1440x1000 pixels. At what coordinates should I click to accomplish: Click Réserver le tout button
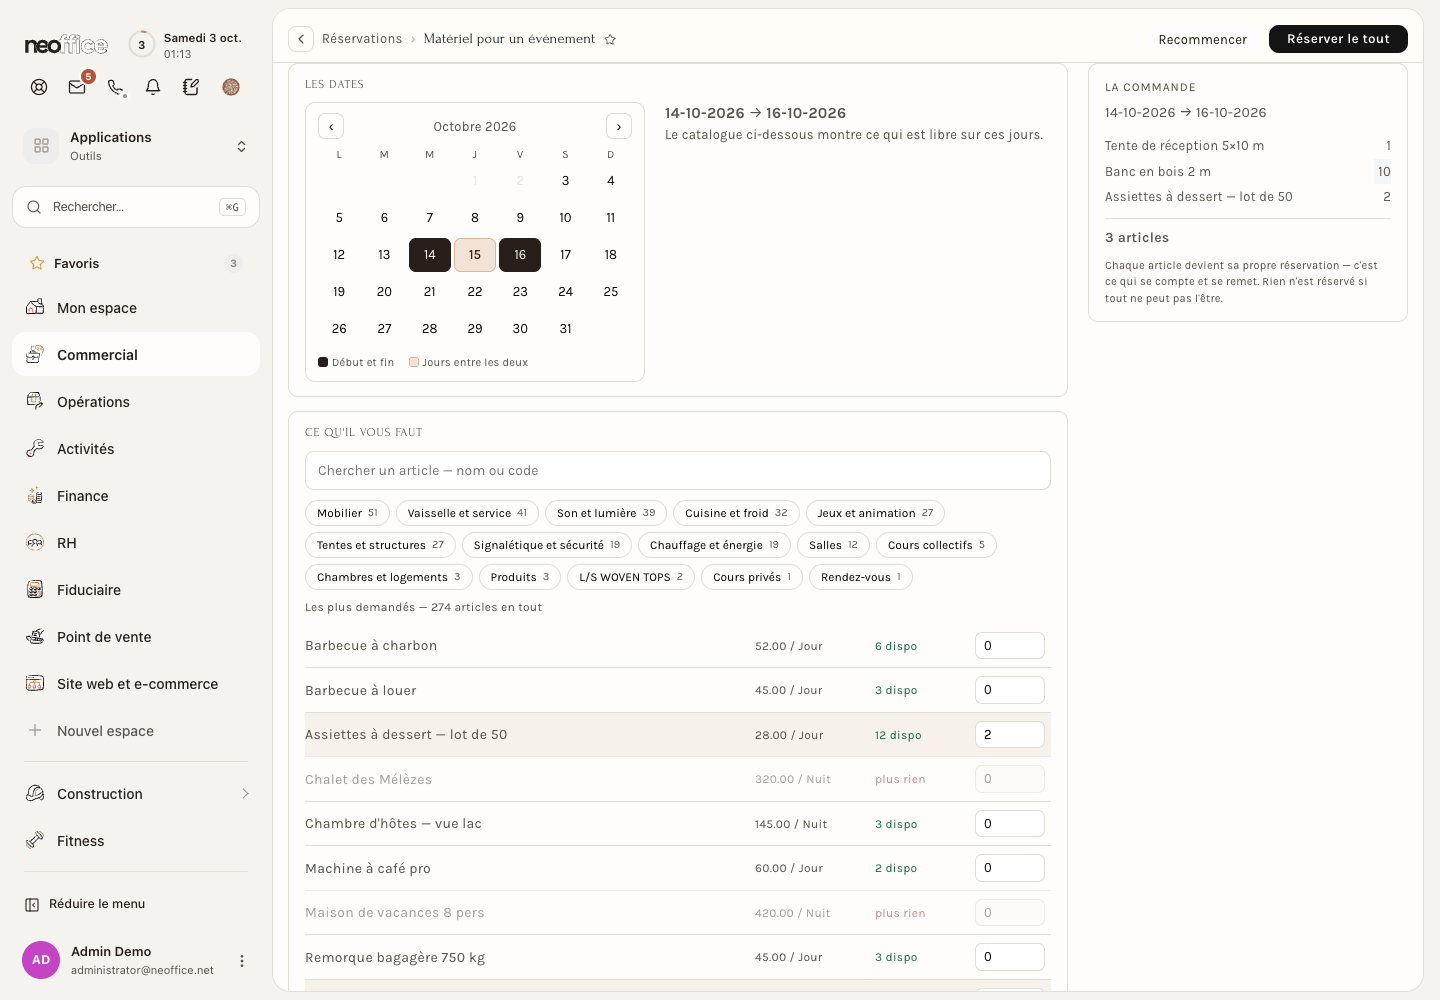coord(1338,39)
